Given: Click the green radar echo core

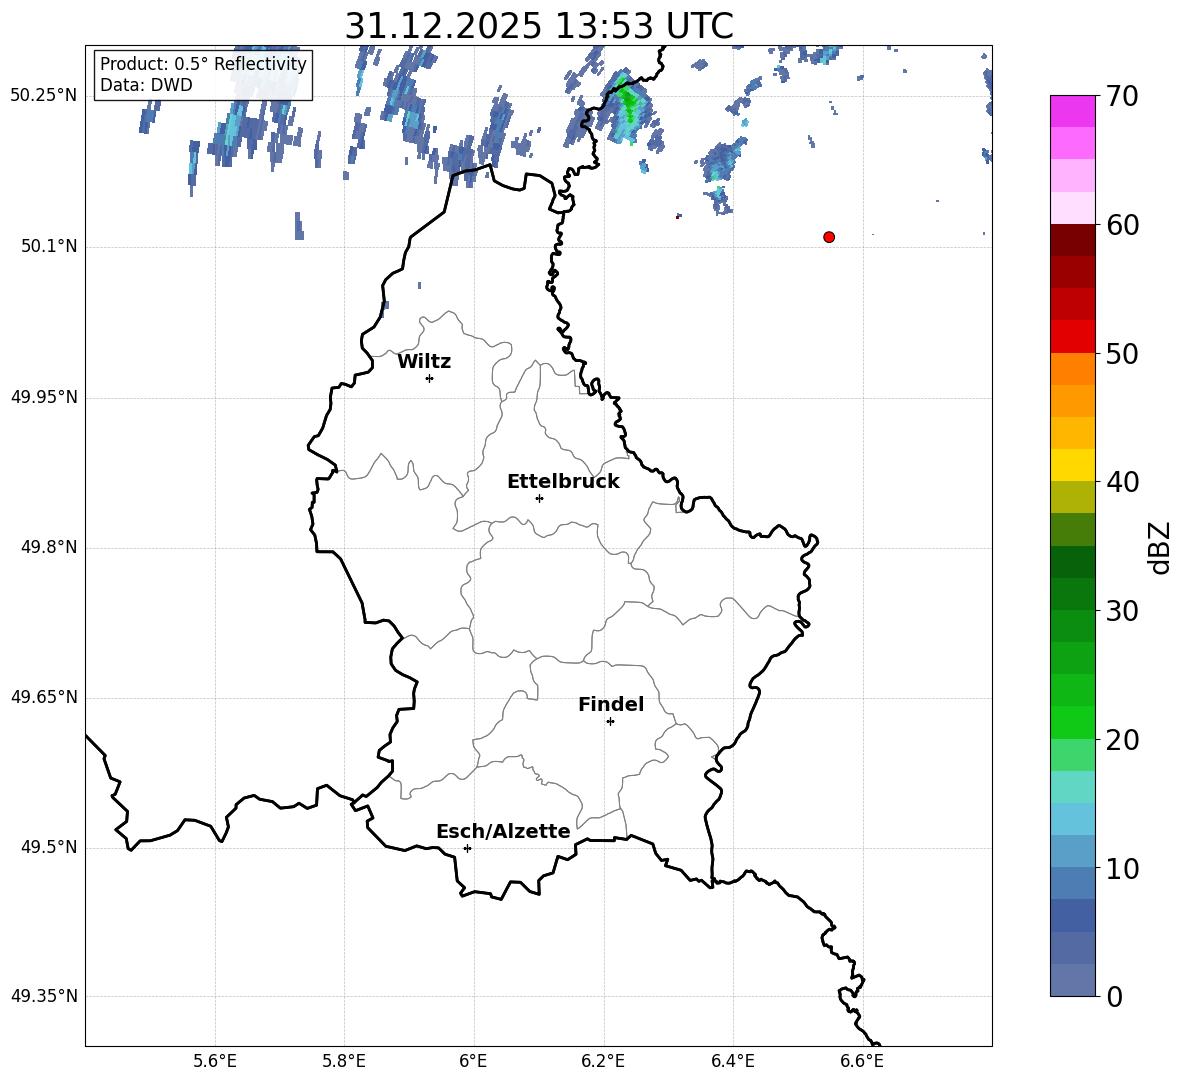Looking at the screenshot, I should click(x=629, y=101).
